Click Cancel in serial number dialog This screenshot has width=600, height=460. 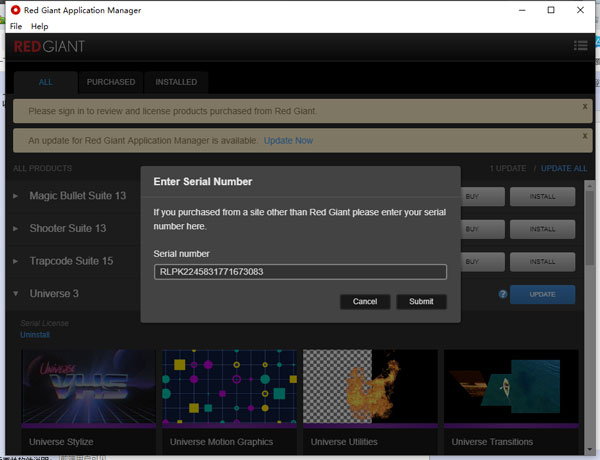click(365, 302)
